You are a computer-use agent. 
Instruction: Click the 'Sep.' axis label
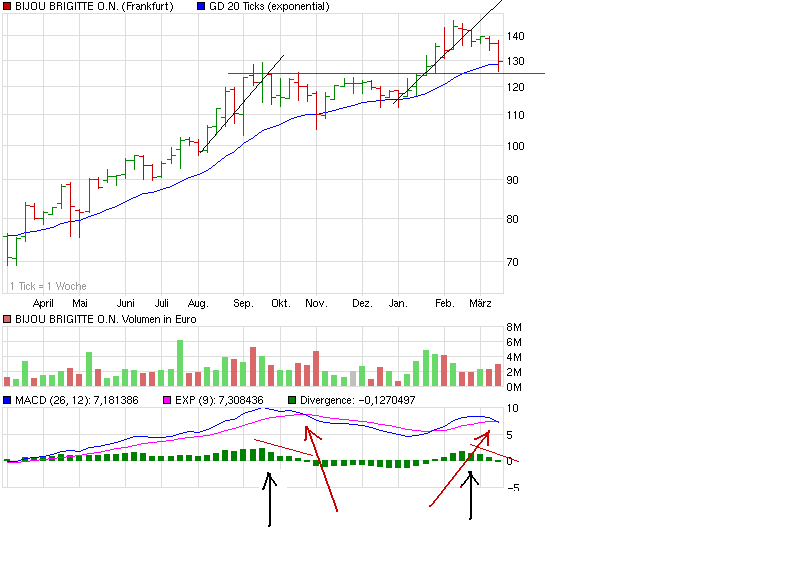tap(243, 303)
